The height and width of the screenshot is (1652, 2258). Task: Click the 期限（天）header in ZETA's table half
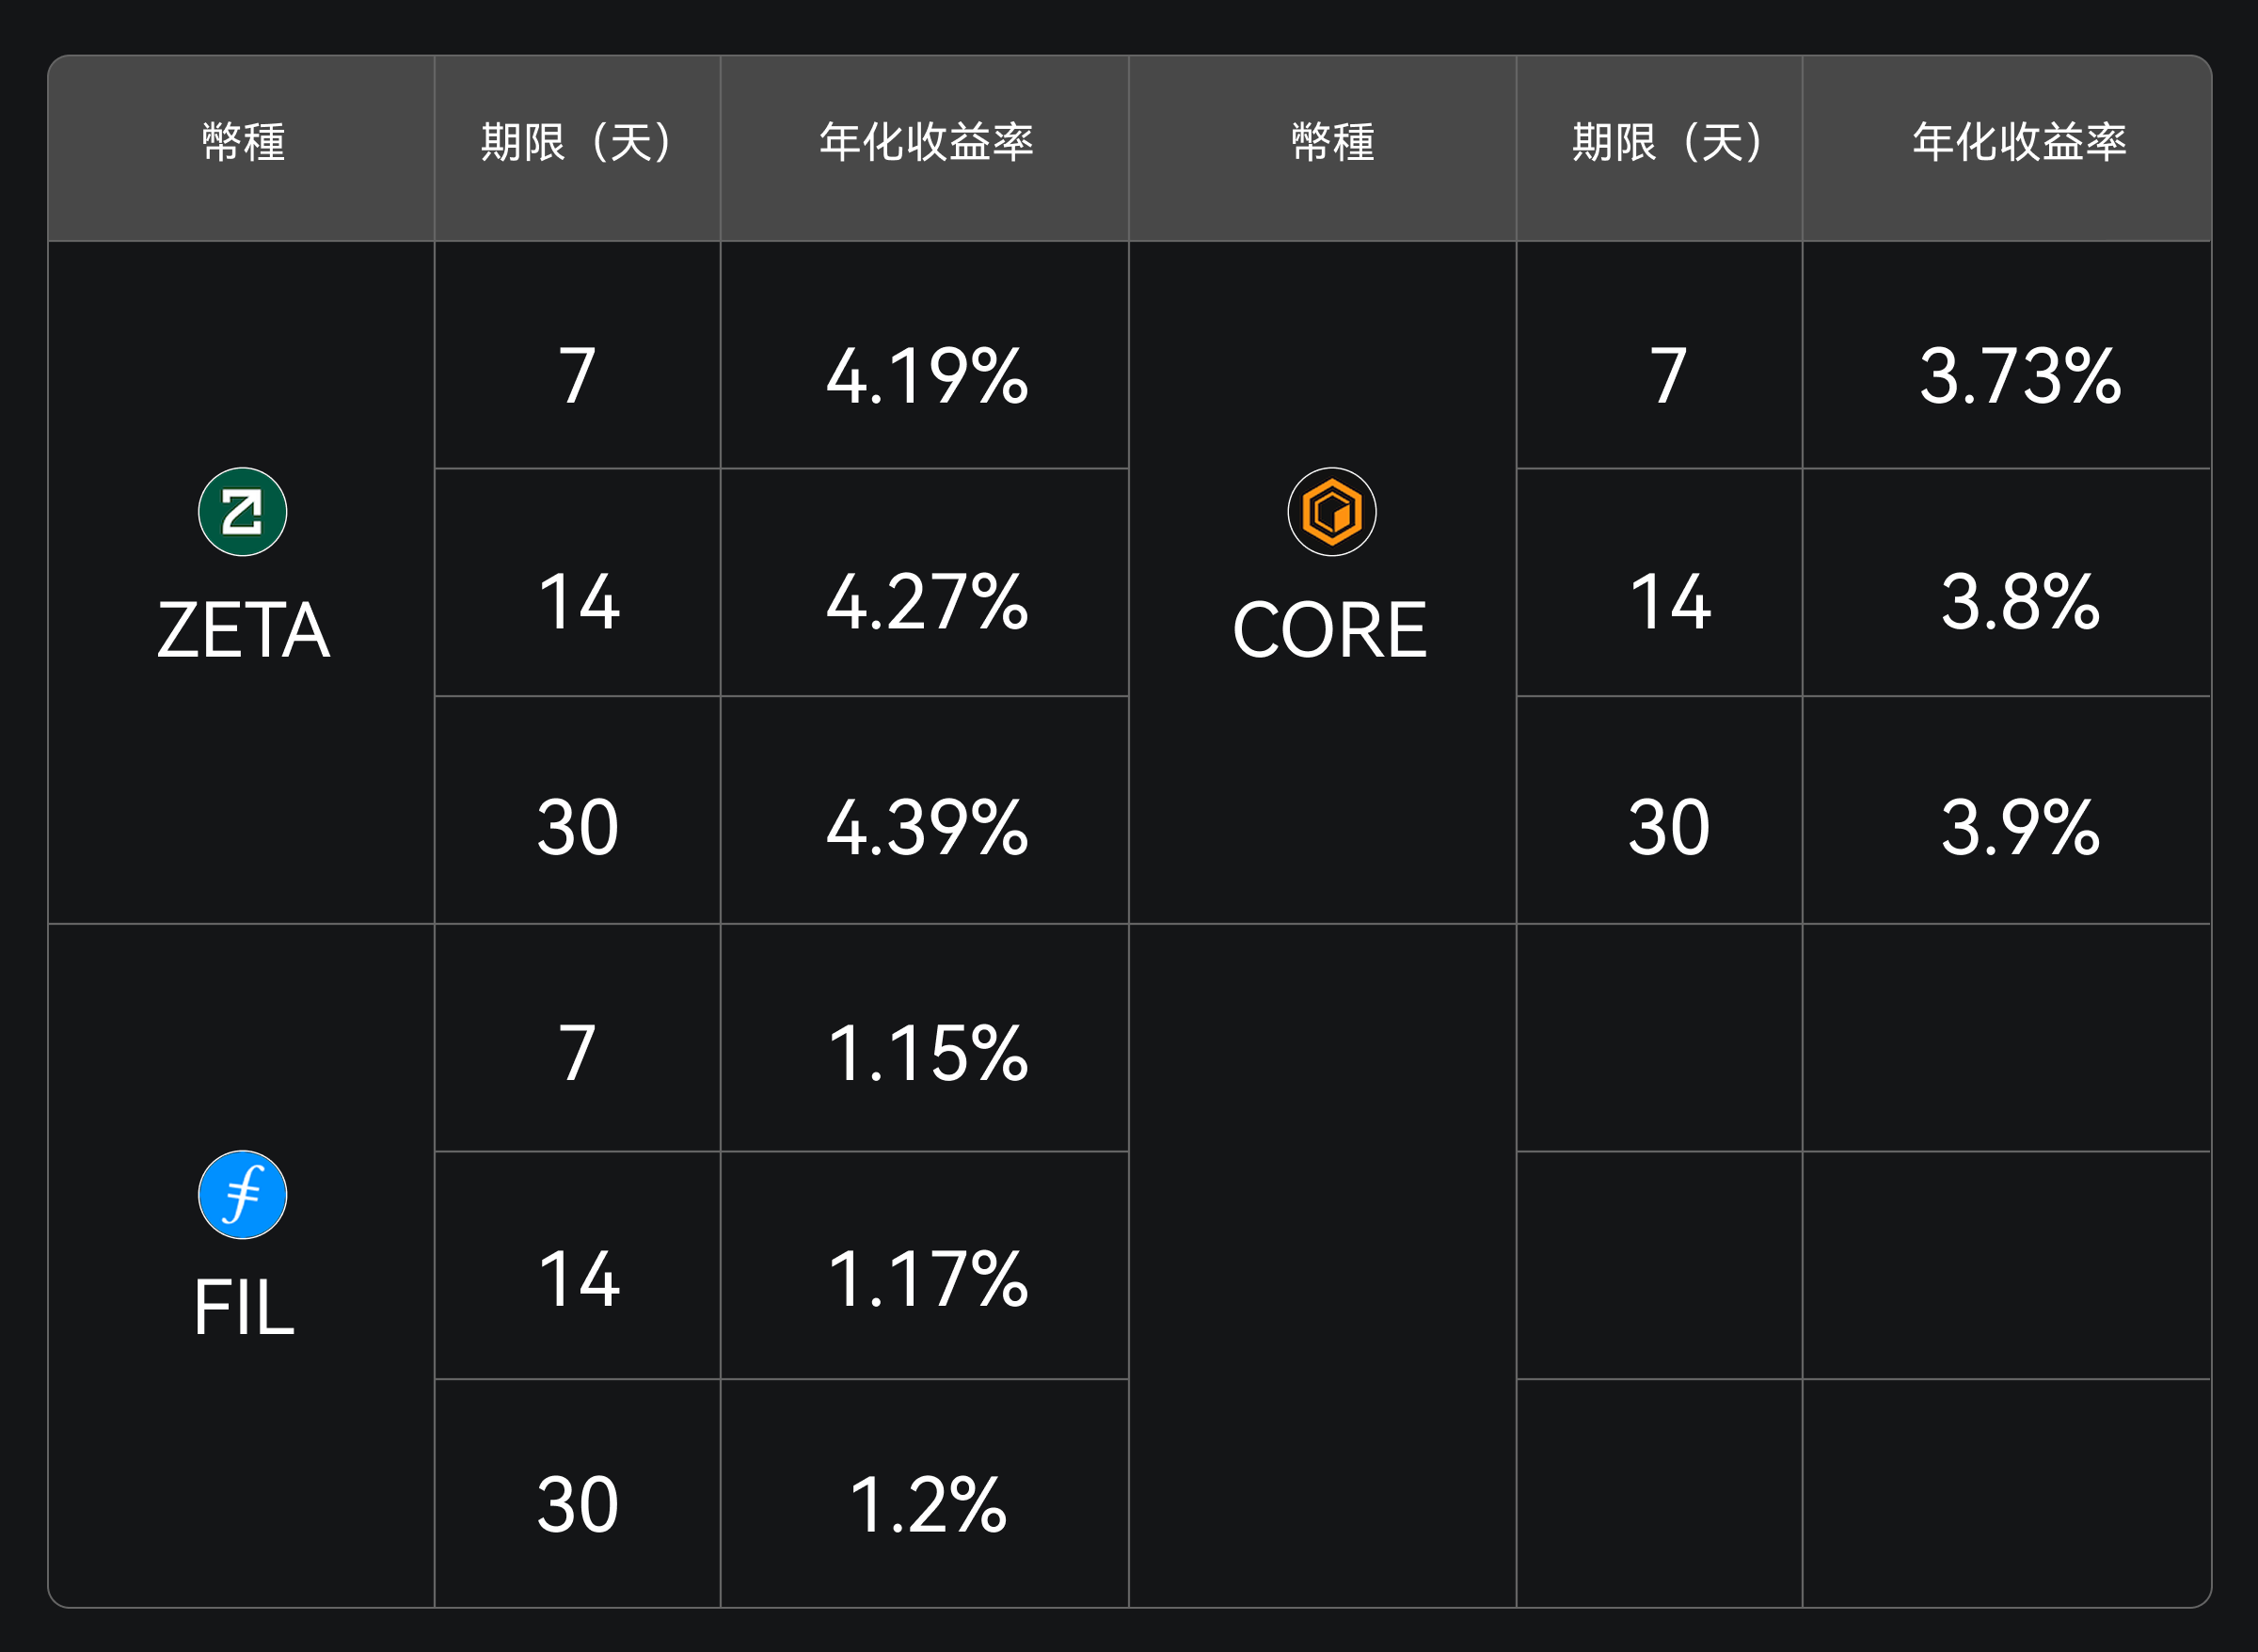(578, 142)
